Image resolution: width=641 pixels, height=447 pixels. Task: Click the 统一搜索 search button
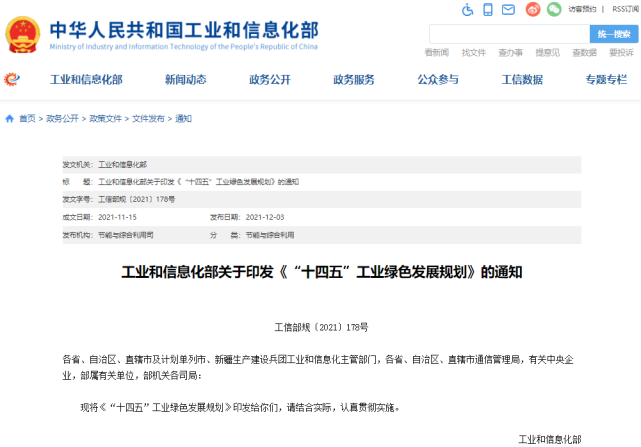pyautogui.click(x=614, y=34)
